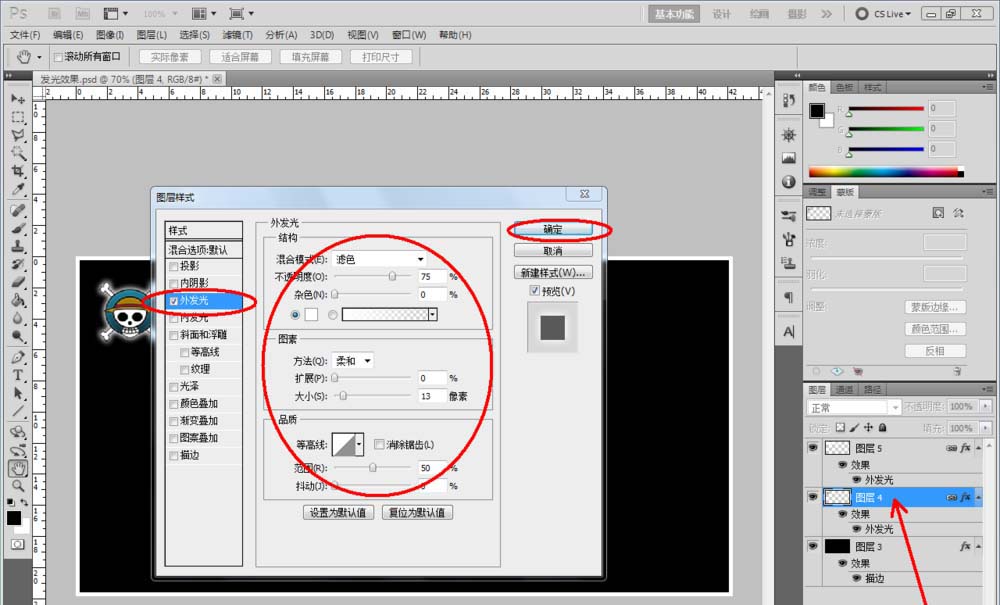
Task: Click the 大小(S) size slider handle
Action: pos(343,396)
